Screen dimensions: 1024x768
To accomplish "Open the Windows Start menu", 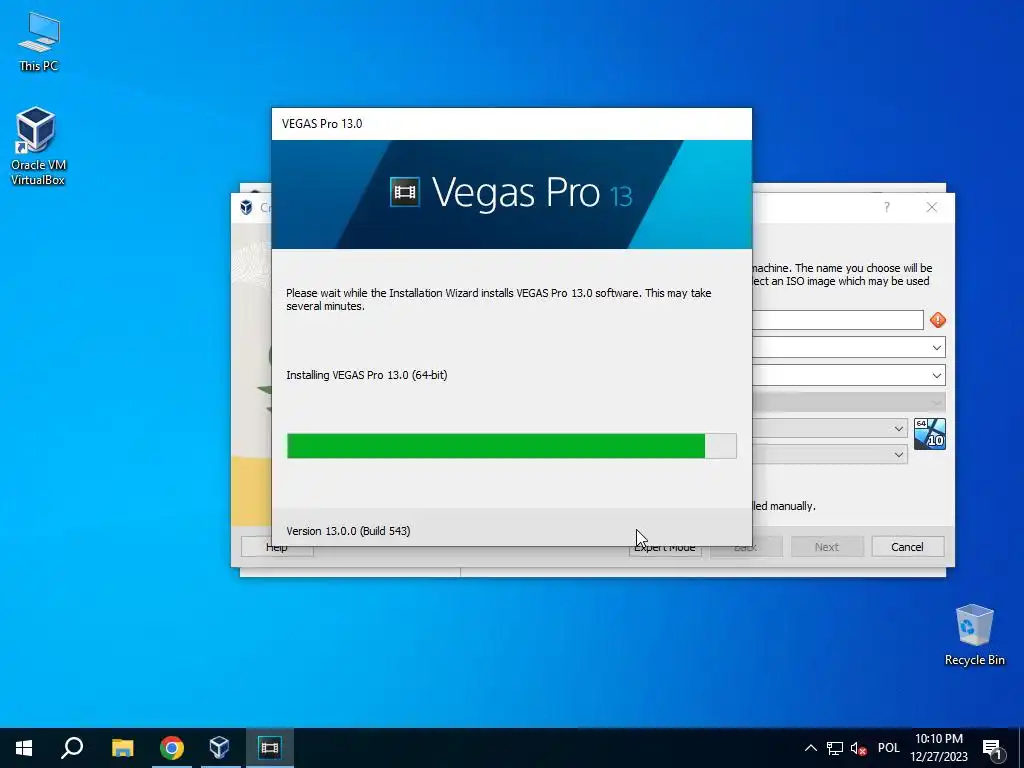I will pos(24,748).
